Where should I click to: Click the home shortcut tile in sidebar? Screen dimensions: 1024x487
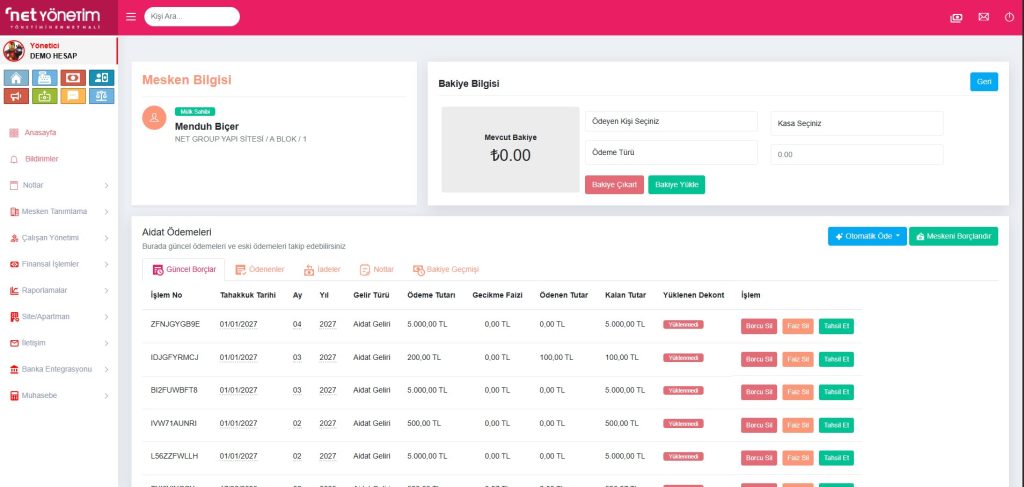pyautogui.click(x=16, y=78)
